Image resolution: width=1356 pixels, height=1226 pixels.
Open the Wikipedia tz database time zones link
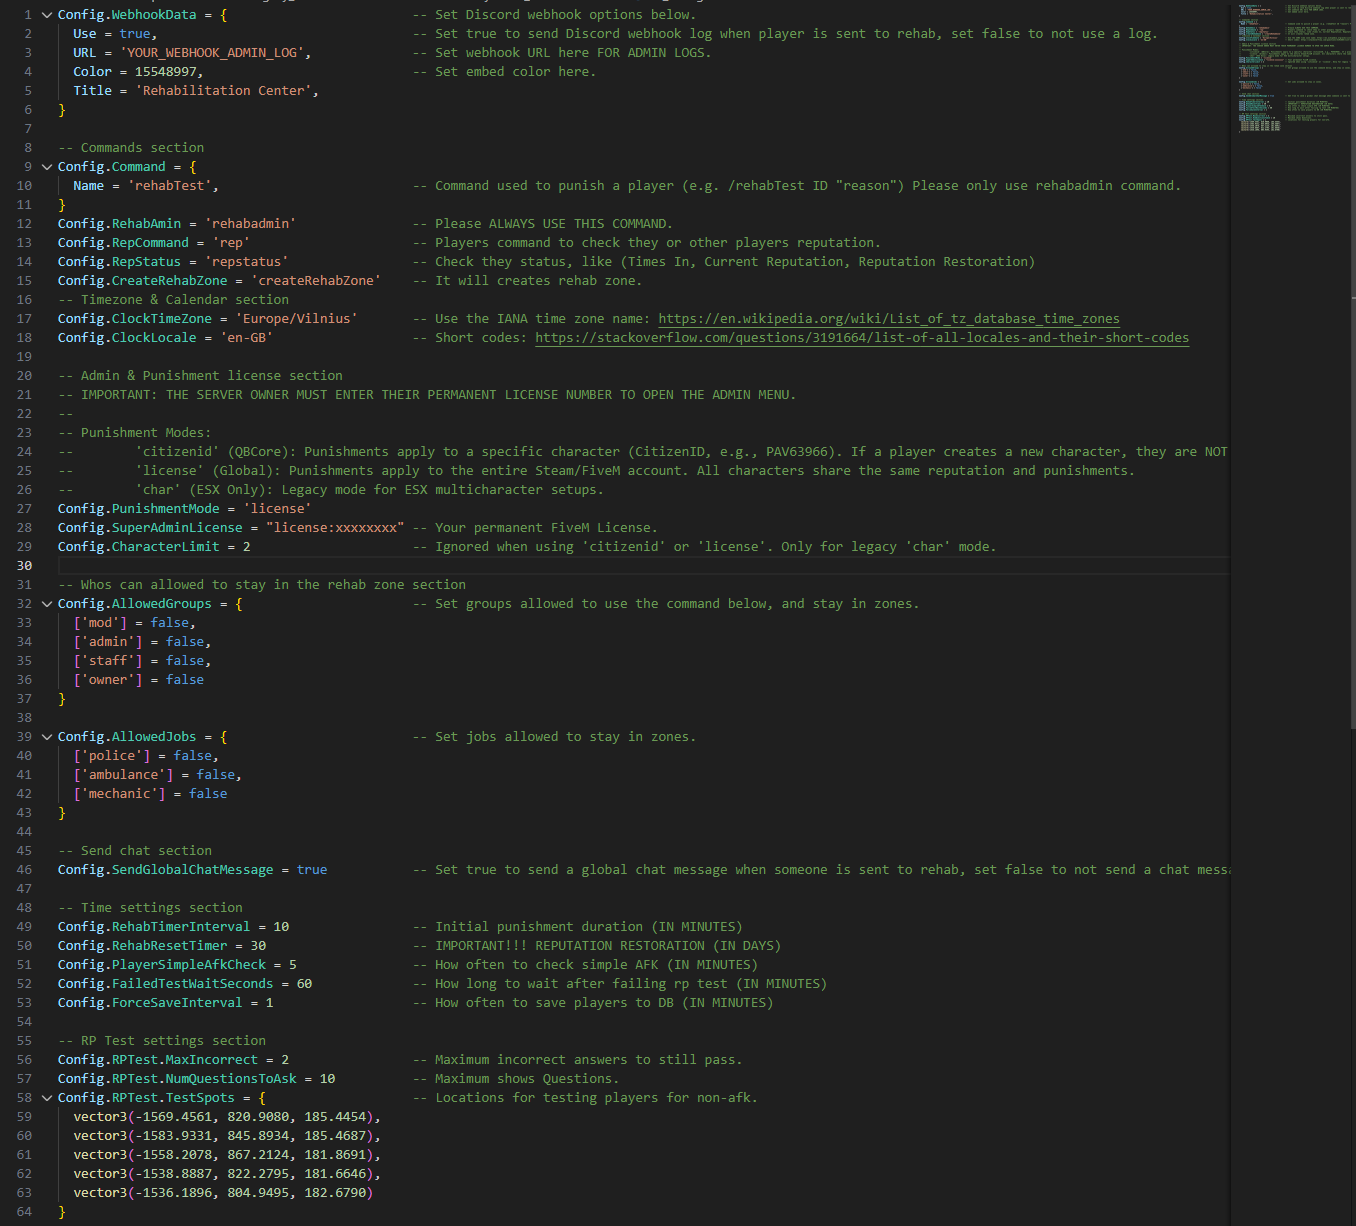(888, 319)
